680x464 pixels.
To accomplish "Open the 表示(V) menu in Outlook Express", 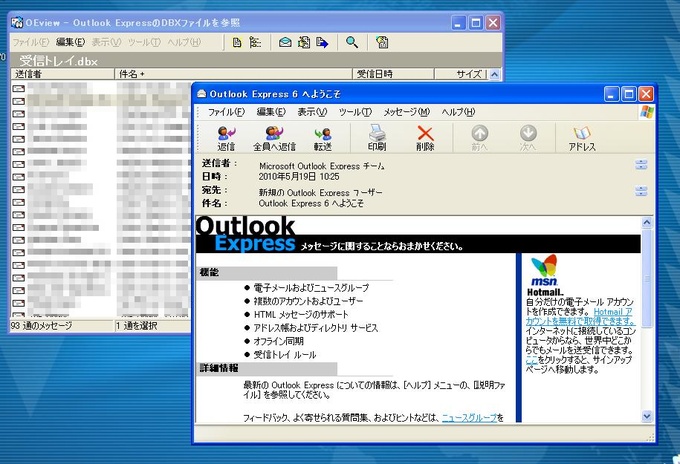I will coord(312,112).
